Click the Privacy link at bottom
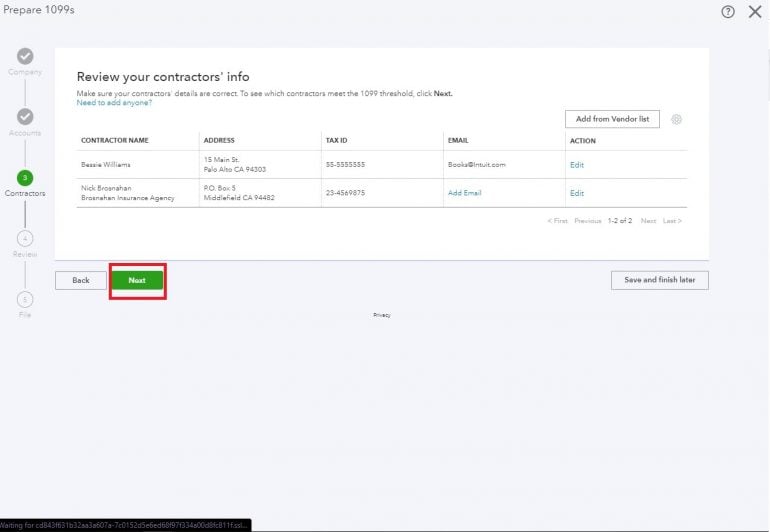This screenshot has height=532, width=770. (x=381, y=315)
